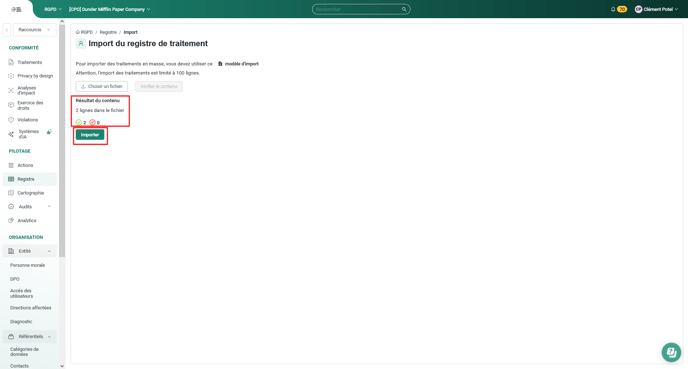Open the modèle d'import link
688x369 pixels.
242,64
